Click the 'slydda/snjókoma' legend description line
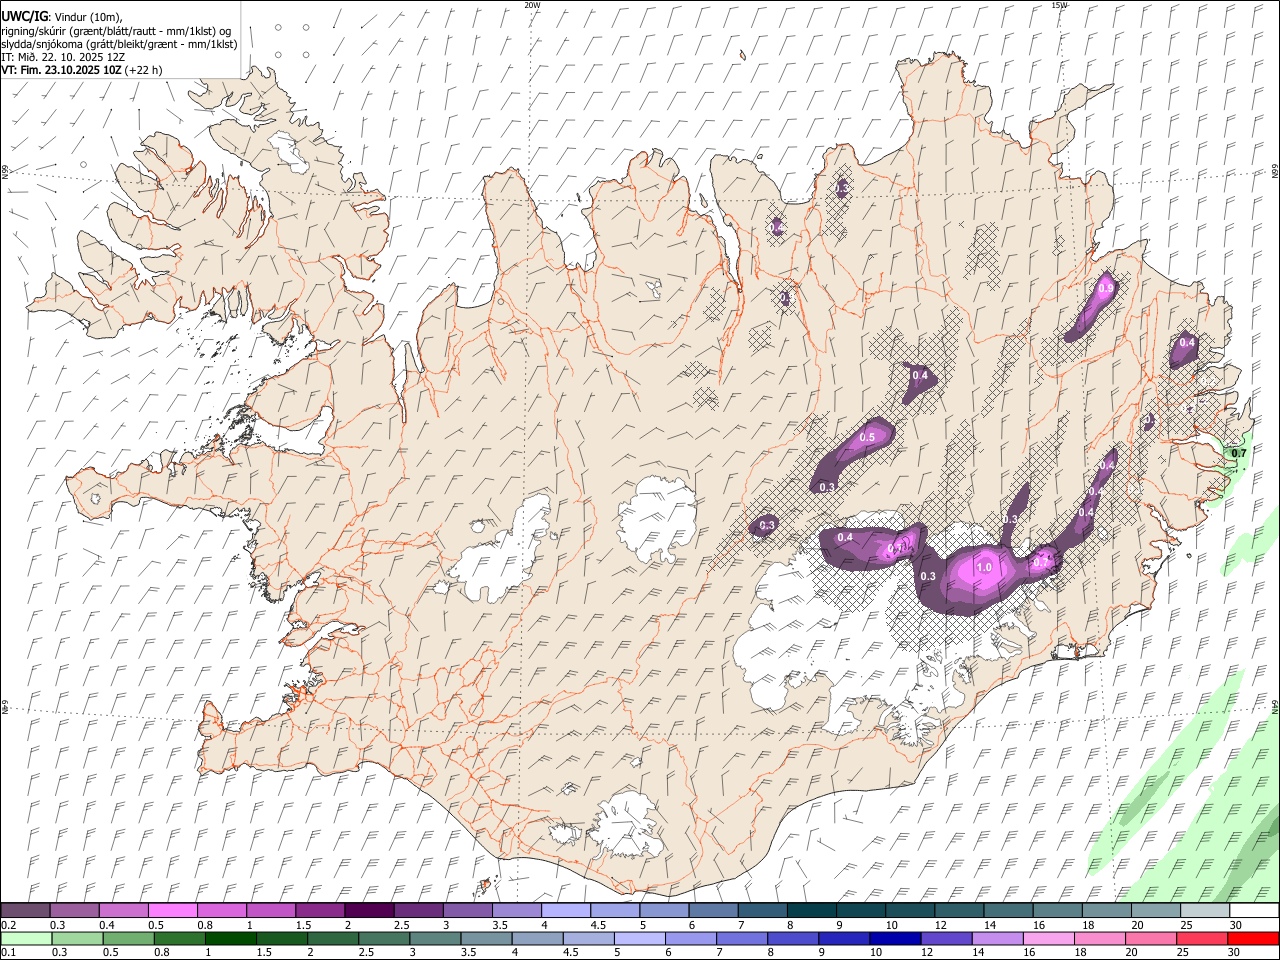The height and width of the screenshot is (960, 1280). click(x=119, y=44)
